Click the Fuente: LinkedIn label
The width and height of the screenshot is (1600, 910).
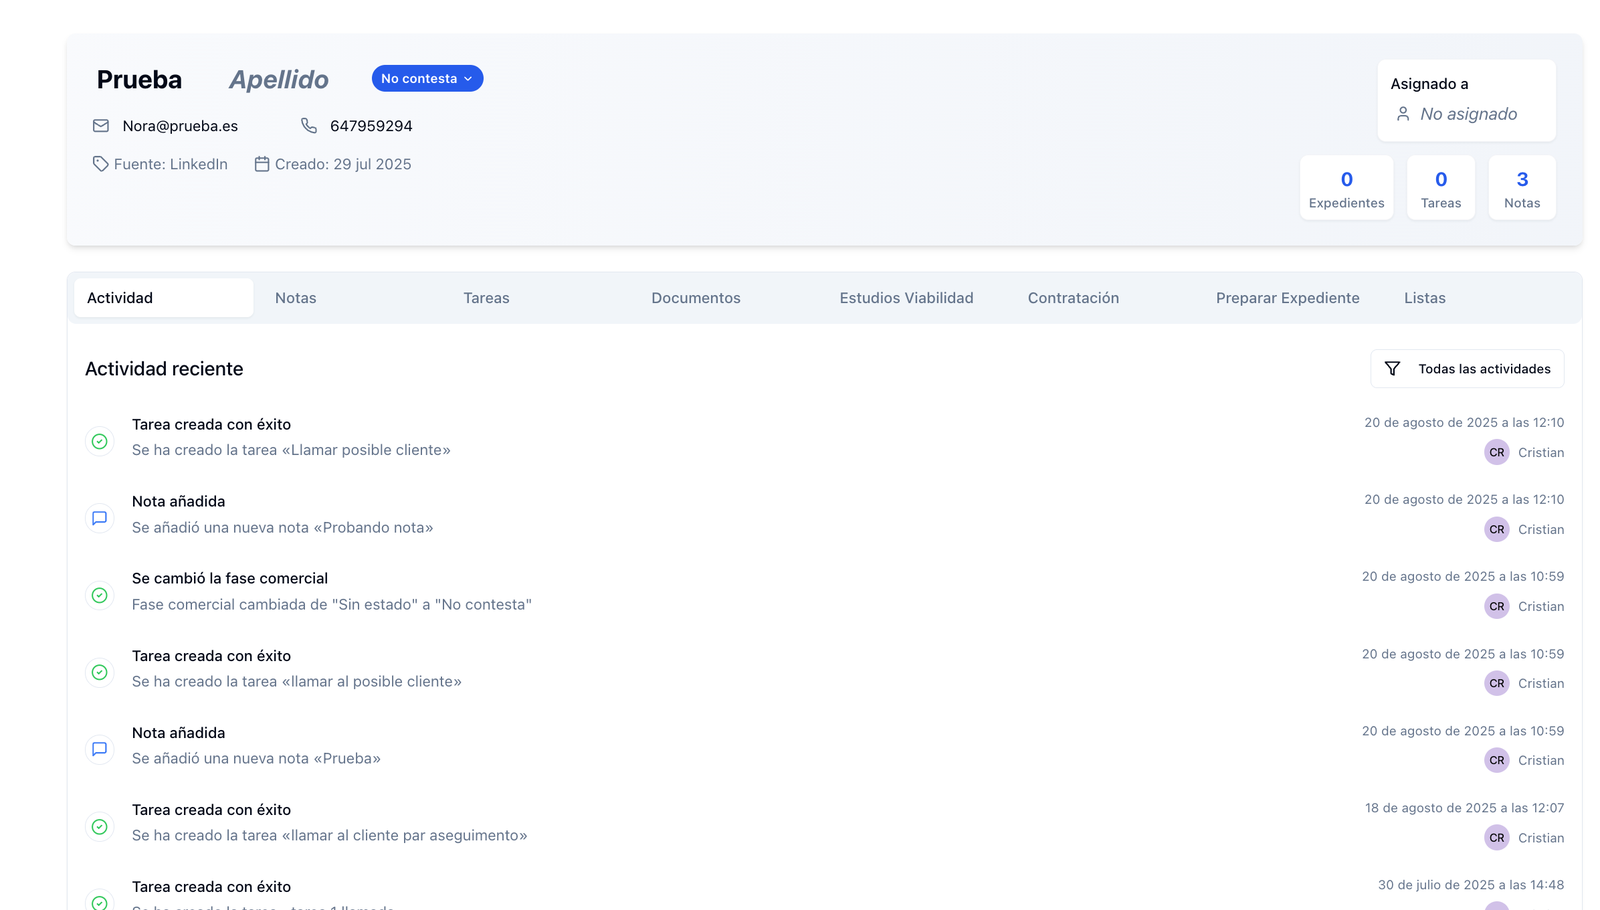point(171,164)
